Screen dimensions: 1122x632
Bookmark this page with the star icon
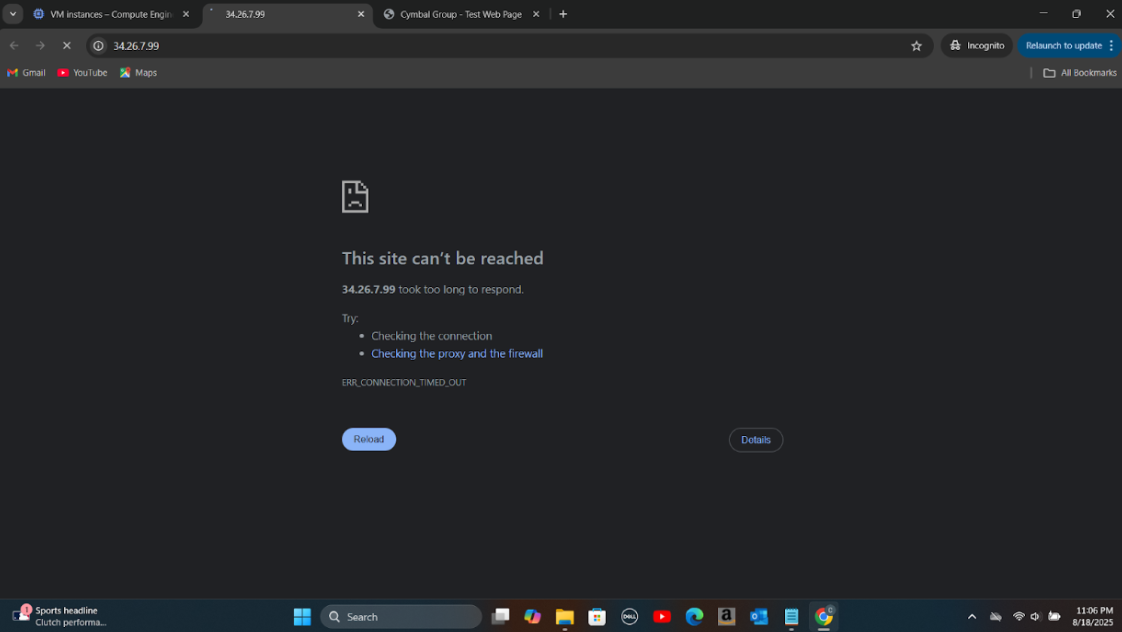[x=916, y=46]
